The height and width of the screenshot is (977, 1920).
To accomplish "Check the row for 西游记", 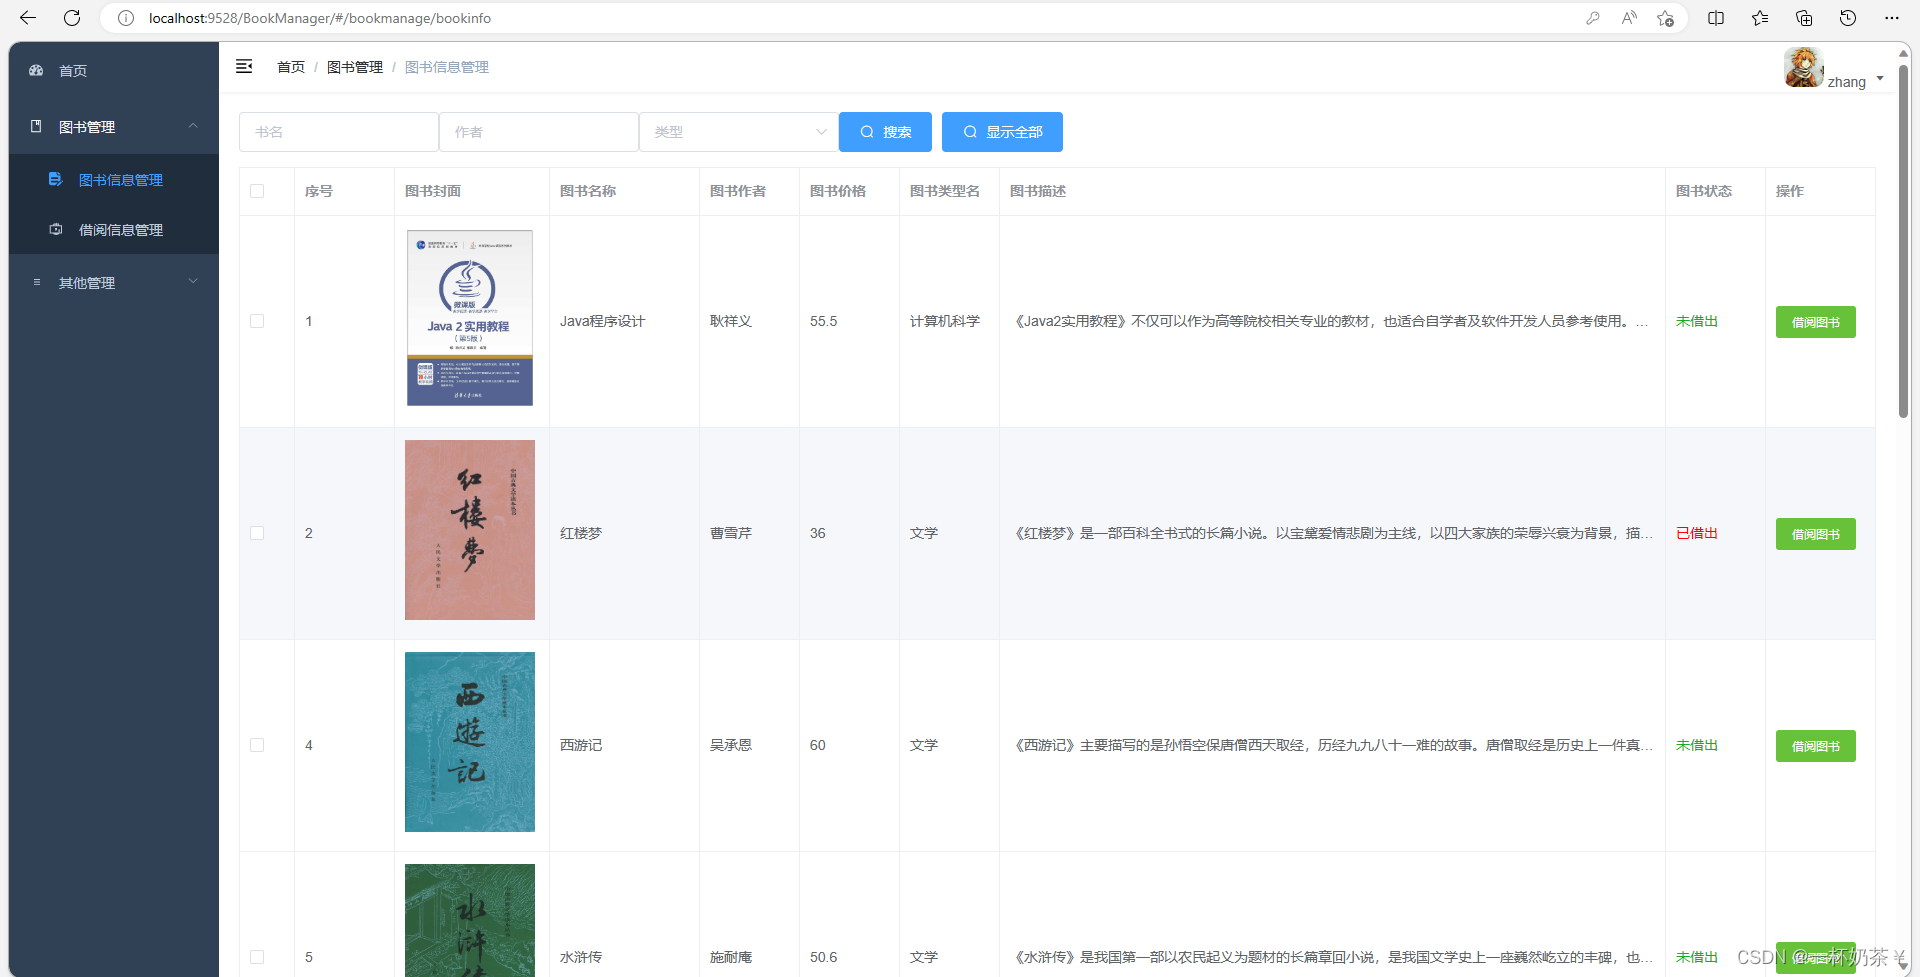I will click(257, 745).
